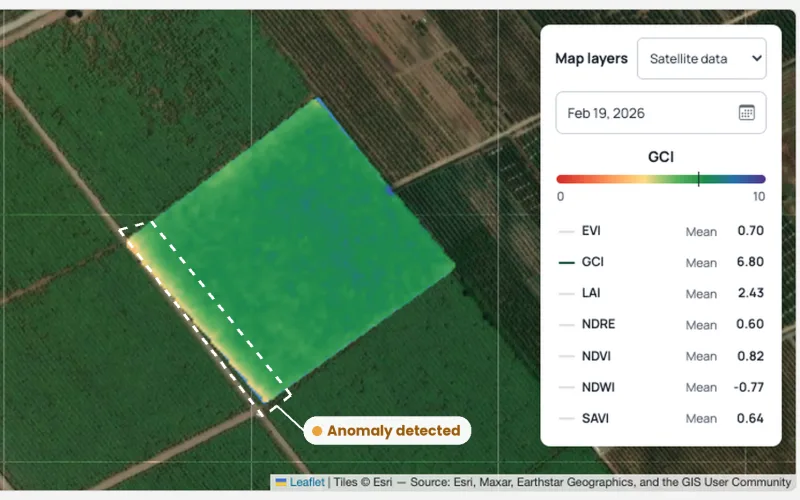Select the NDWI index row
This screenshot has height=500, width=800.
click(x=661, y=387)
